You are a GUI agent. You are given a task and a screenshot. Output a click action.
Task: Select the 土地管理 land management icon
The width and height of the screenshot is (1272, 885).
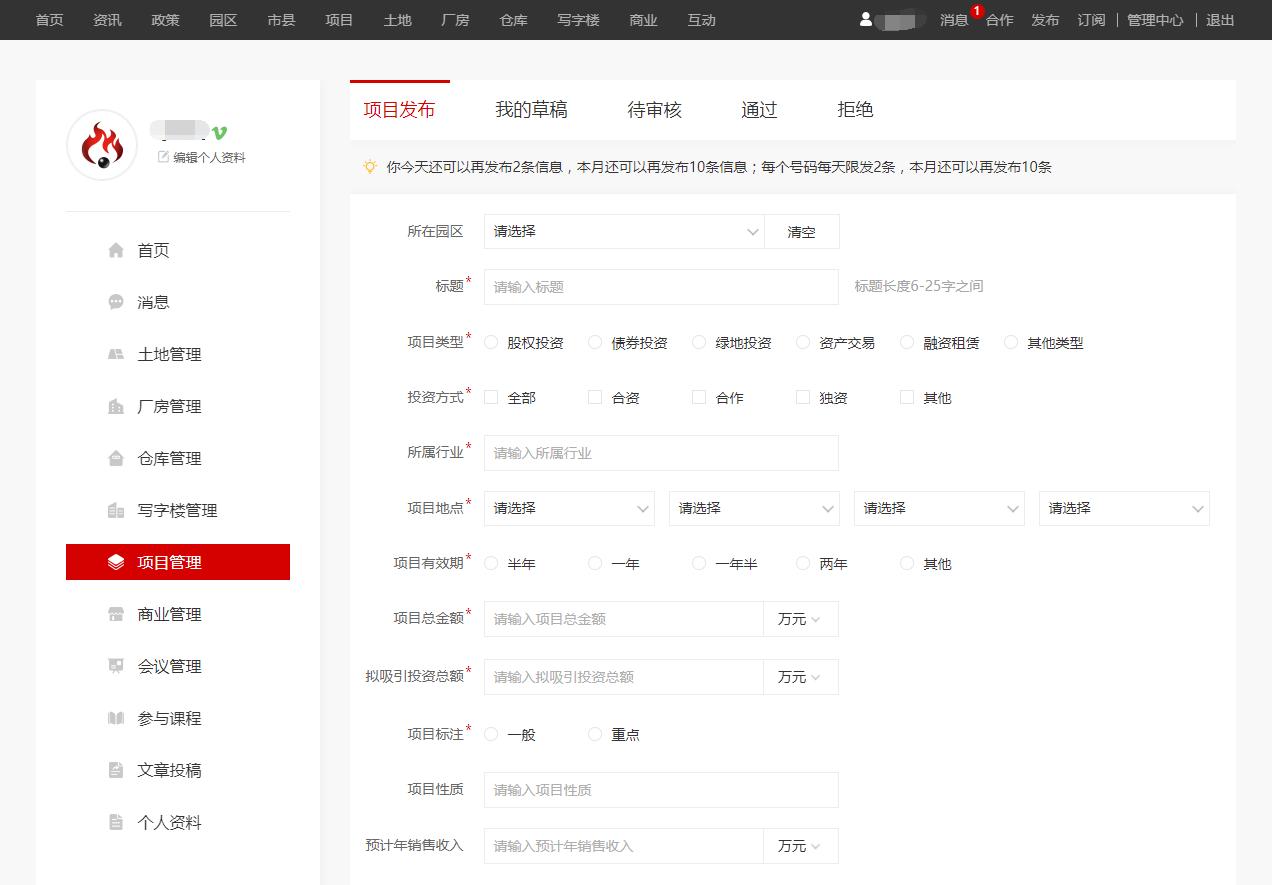tap(115, 354)
